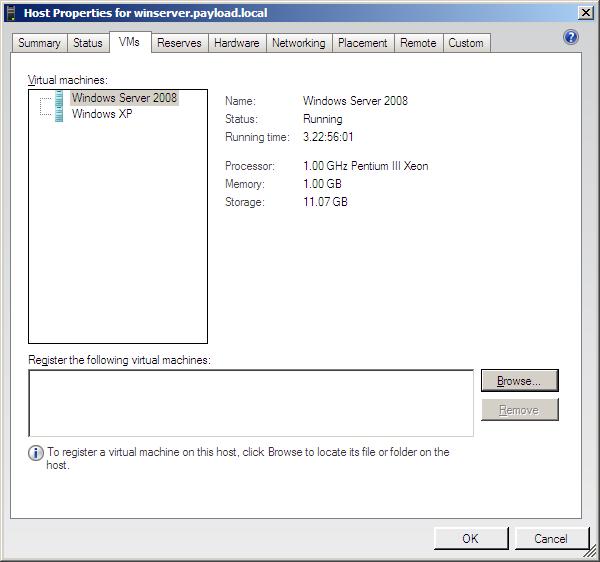Screen dimensions: 600x562
Task: View the Remote tab
Action: (418, 43)
